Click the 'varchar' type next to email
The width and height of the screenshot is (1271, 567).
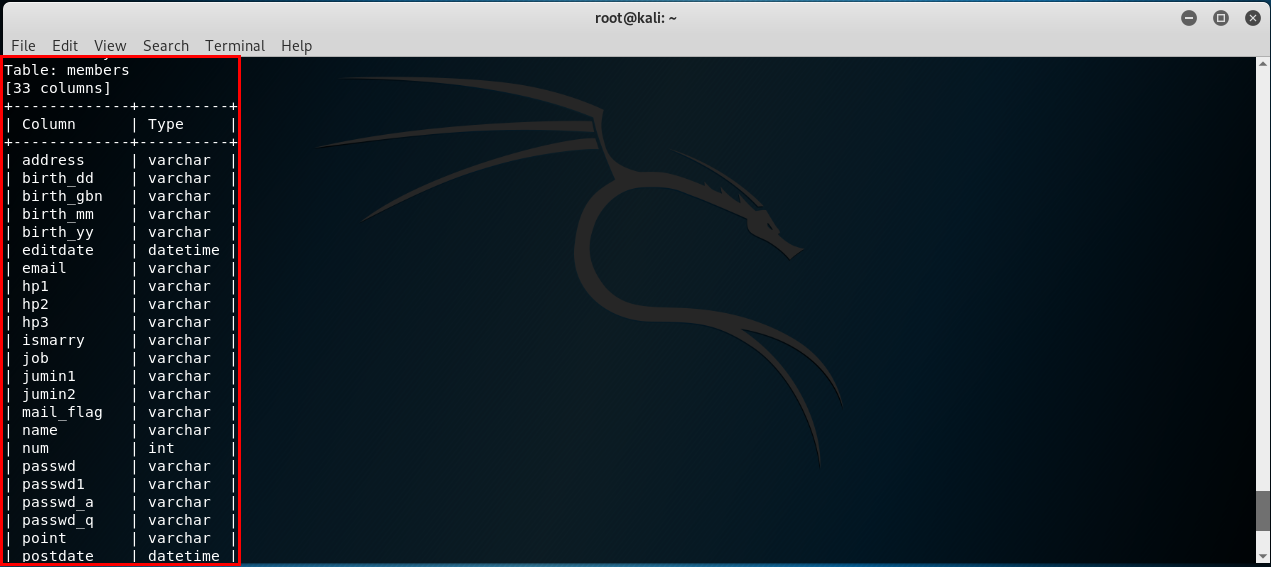[x=179, y=268]
